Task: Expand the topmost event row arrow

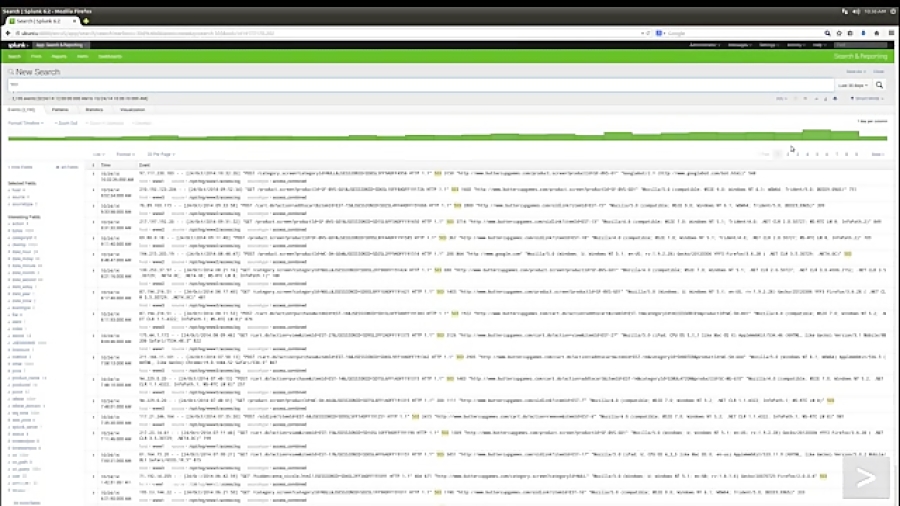Action: click(x=94, y=173)
